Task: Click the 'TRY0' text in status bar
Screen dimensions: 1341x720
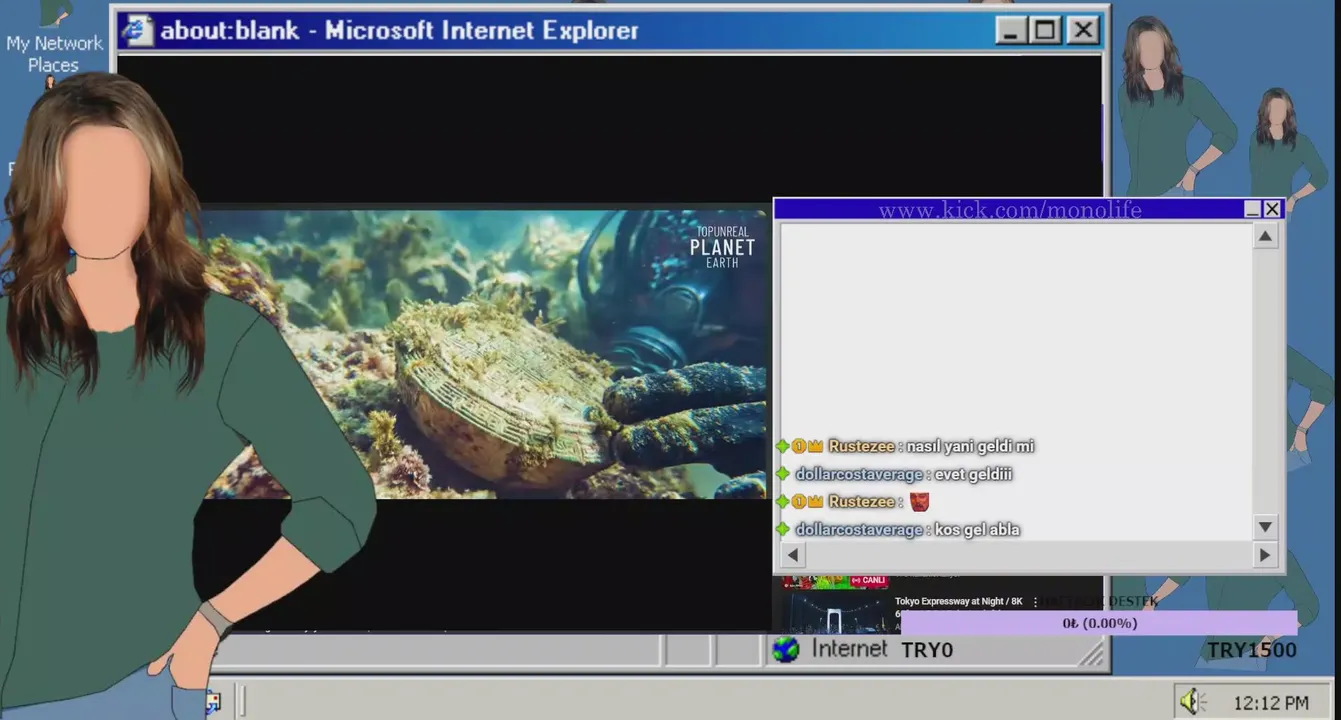Action: pos(927,650)
